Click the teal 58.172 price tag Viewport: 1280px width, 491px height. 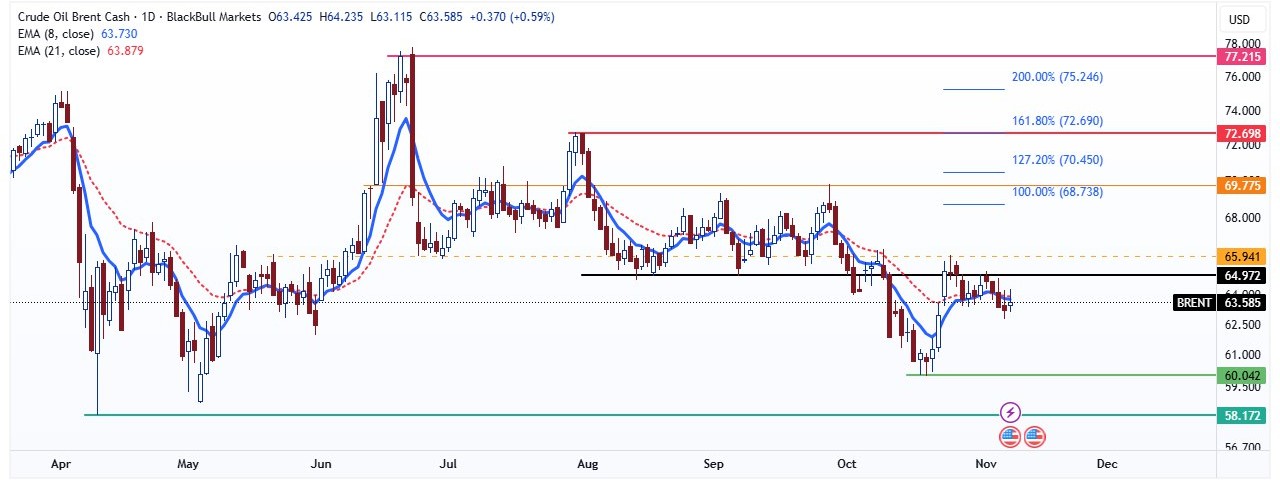pos(1241,414)
